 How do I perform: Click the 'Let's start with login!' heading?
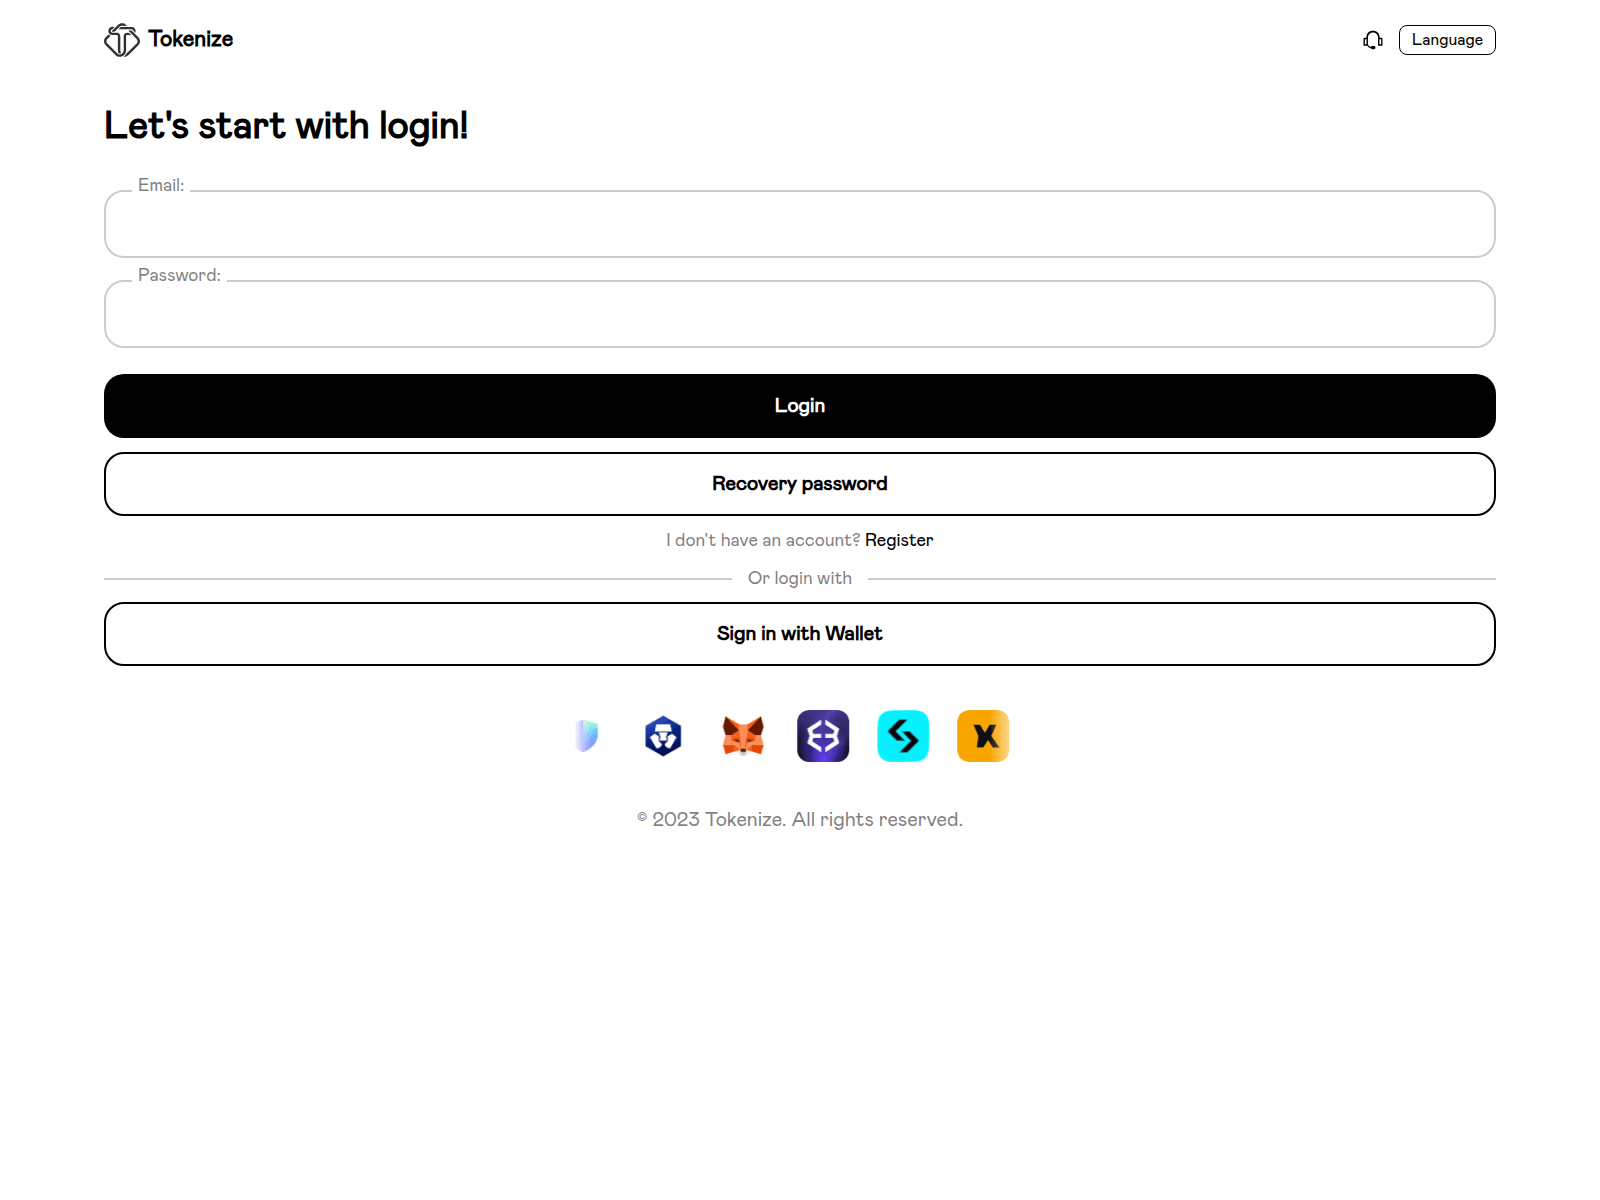click(x=286, y=126)
